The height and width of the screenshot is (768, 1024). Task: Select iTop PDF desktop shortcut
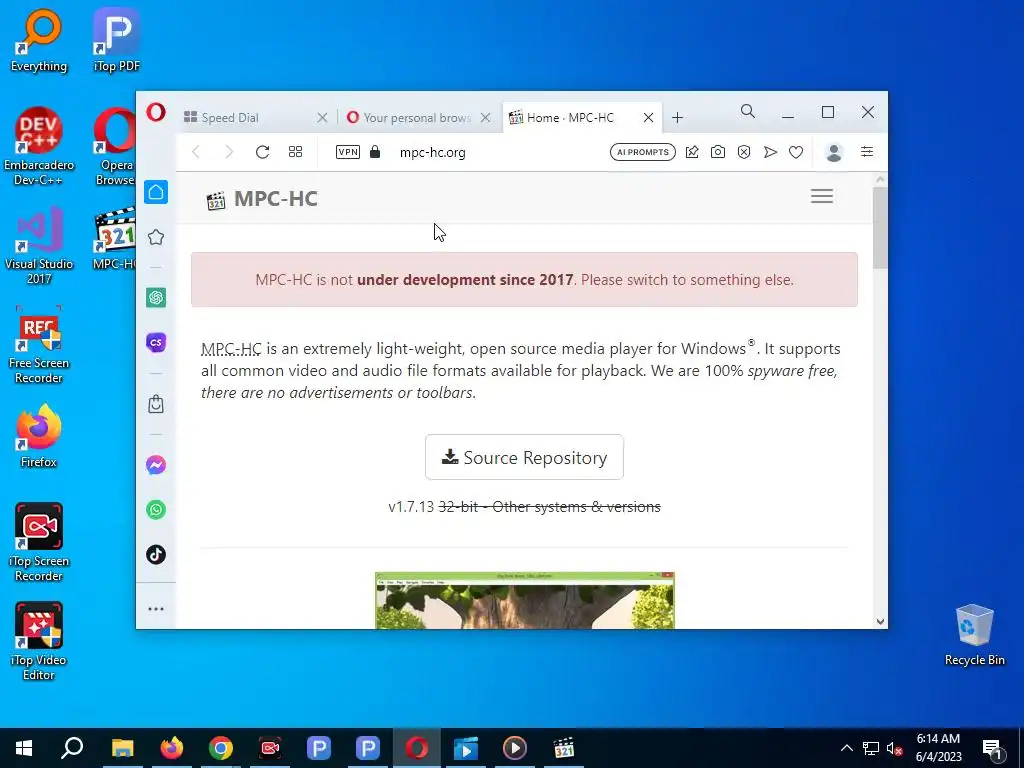tap(116, 40)
